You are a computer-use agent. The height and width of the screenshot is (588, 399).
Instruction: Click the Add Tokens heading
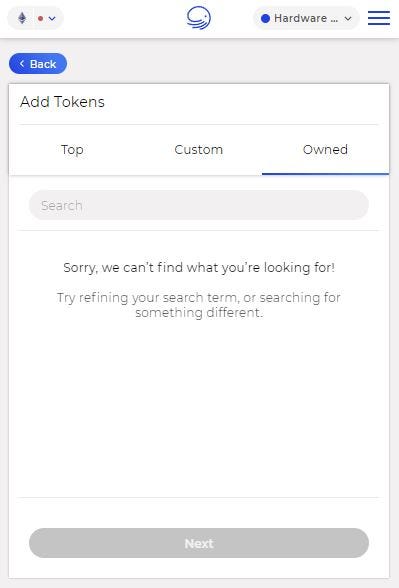[62, 102]
